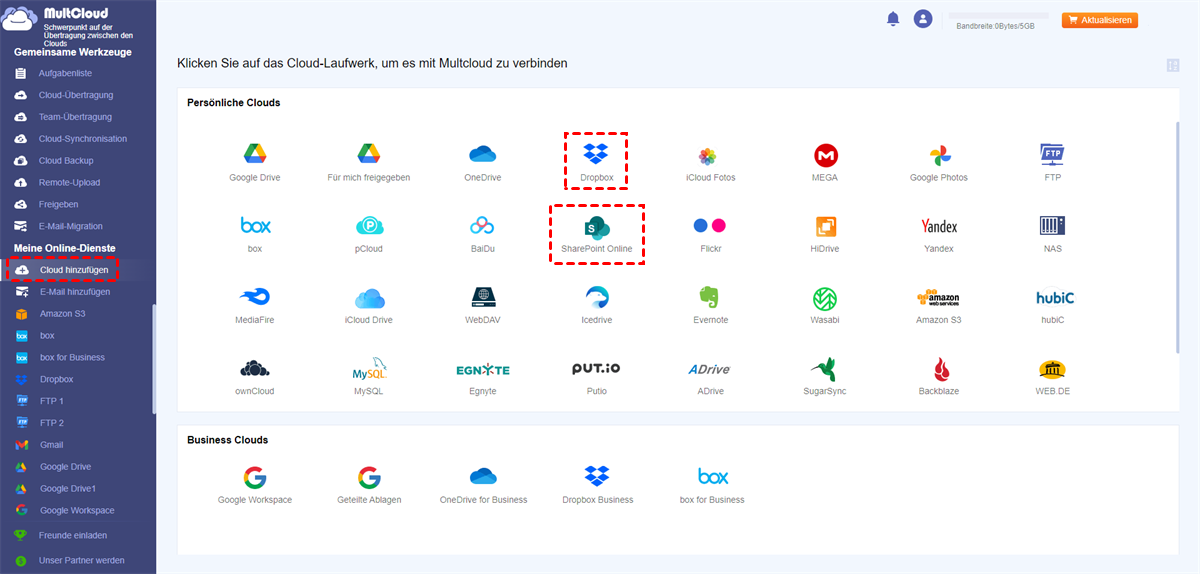Choose the HiDrive icon

coord(825,226)
